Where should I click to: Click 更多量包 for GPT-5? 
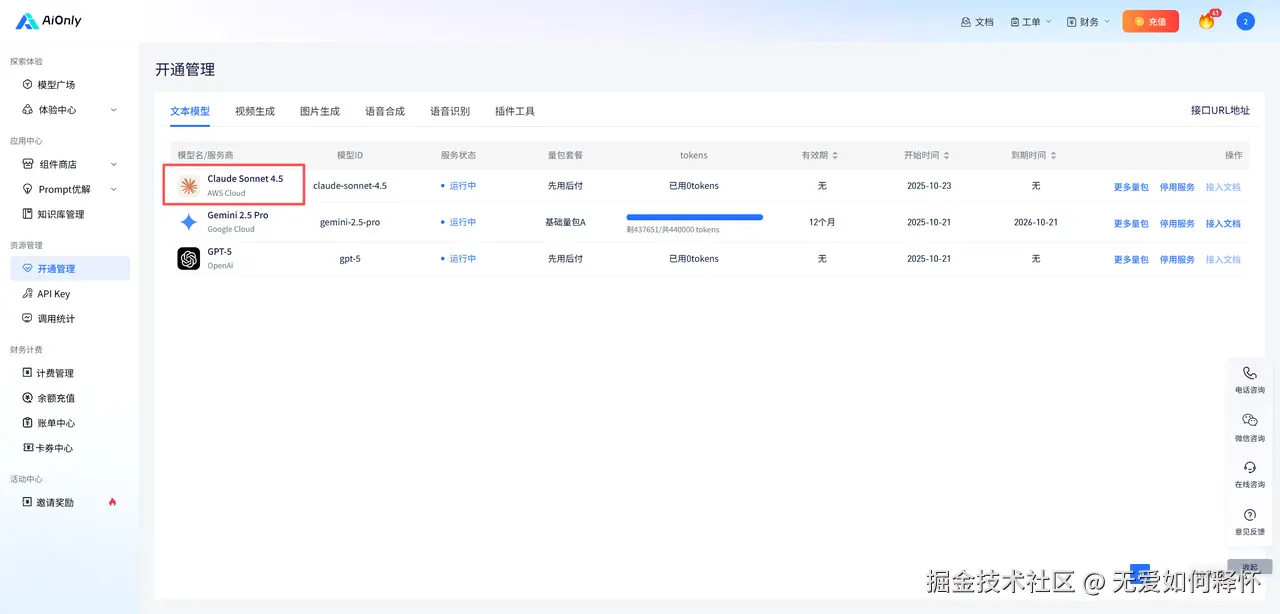[x=1131, y=259]
